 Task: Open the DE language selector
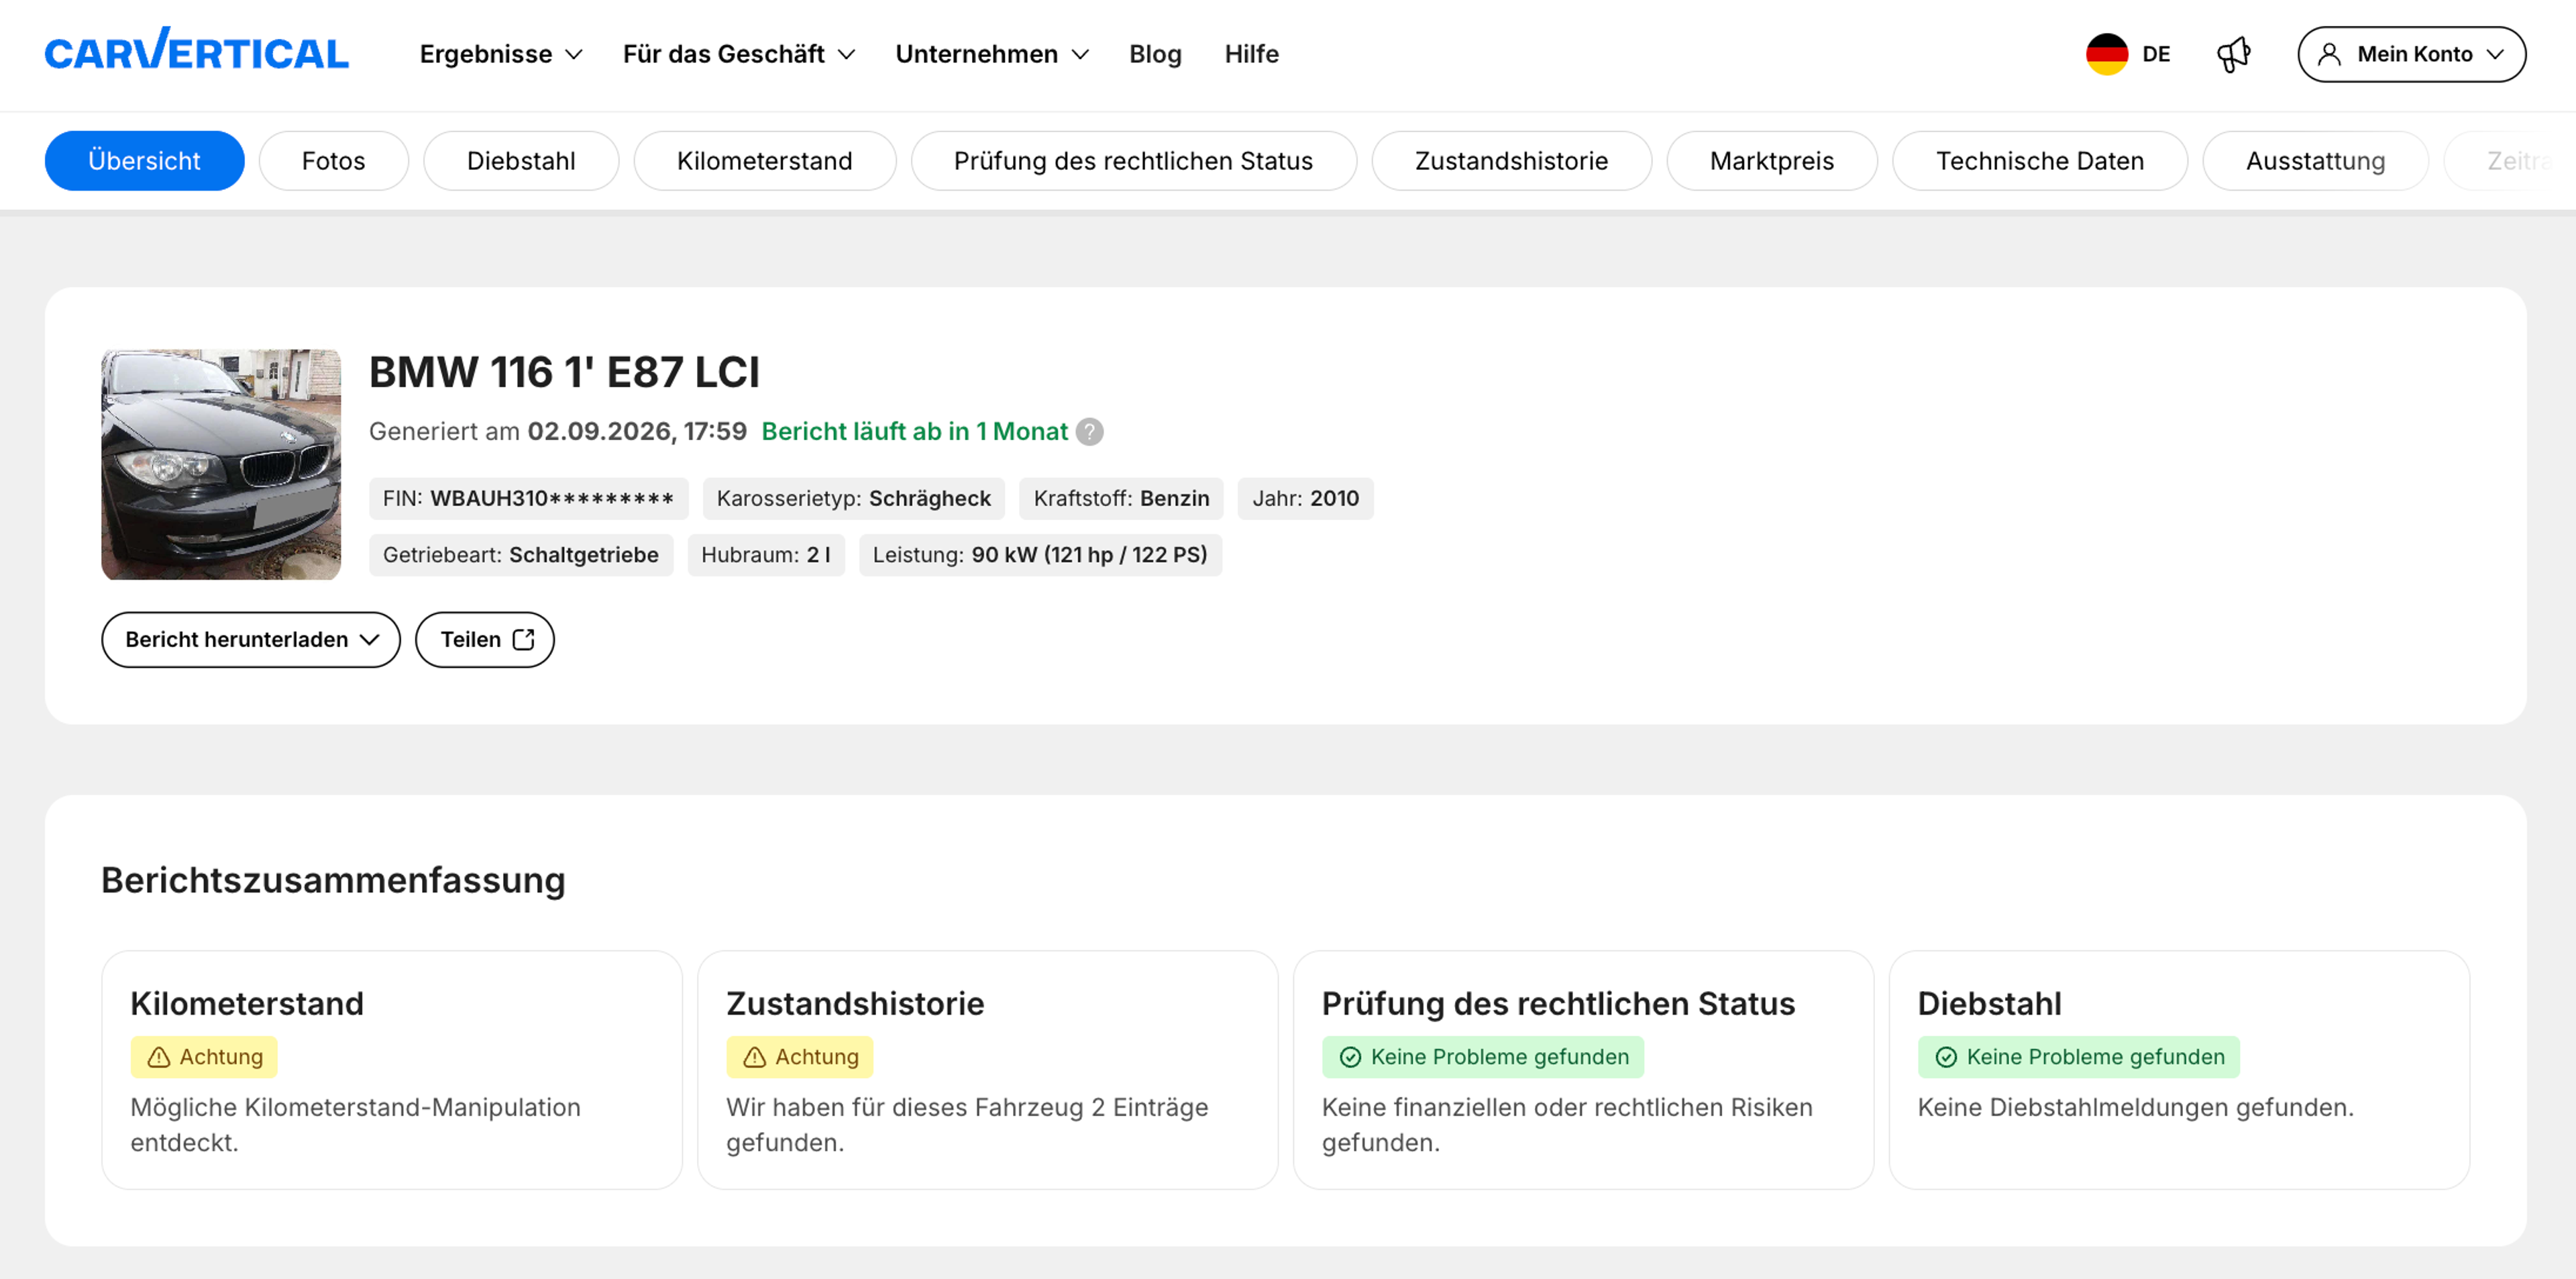(x=2129, y=54)
